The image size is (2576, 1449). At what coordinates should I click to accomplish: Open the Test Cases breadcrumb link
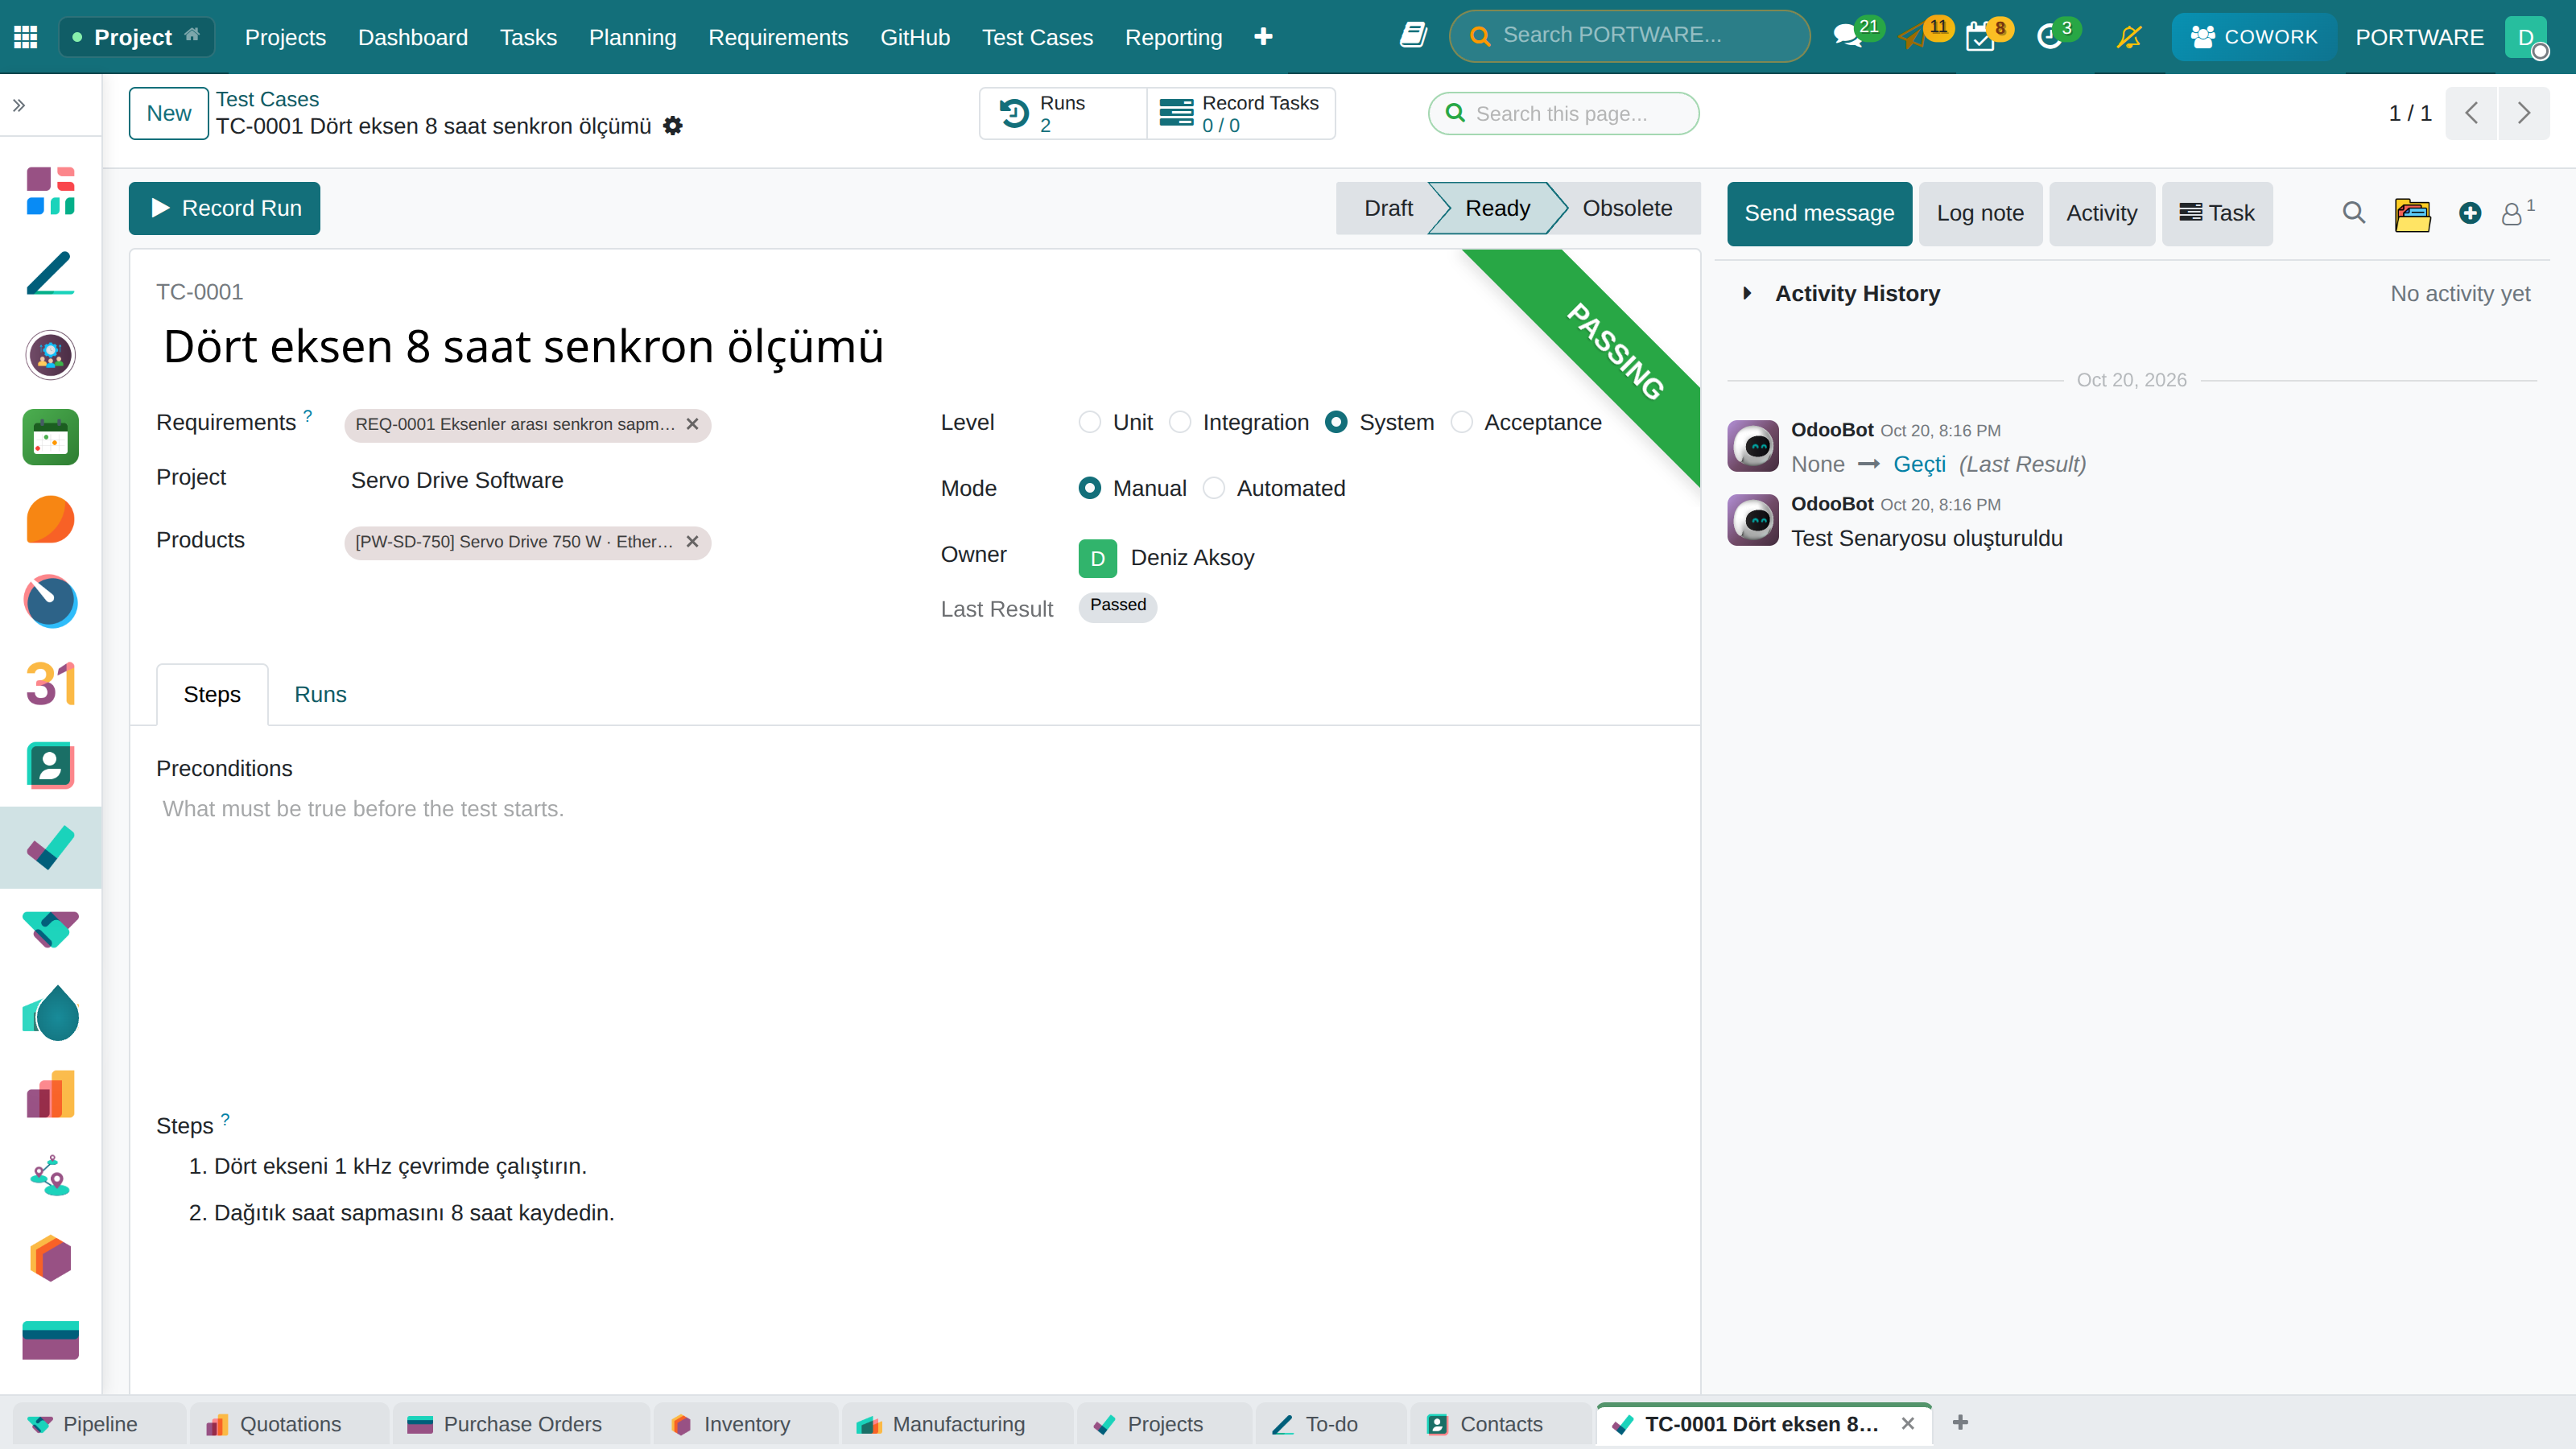click(267, 99)
